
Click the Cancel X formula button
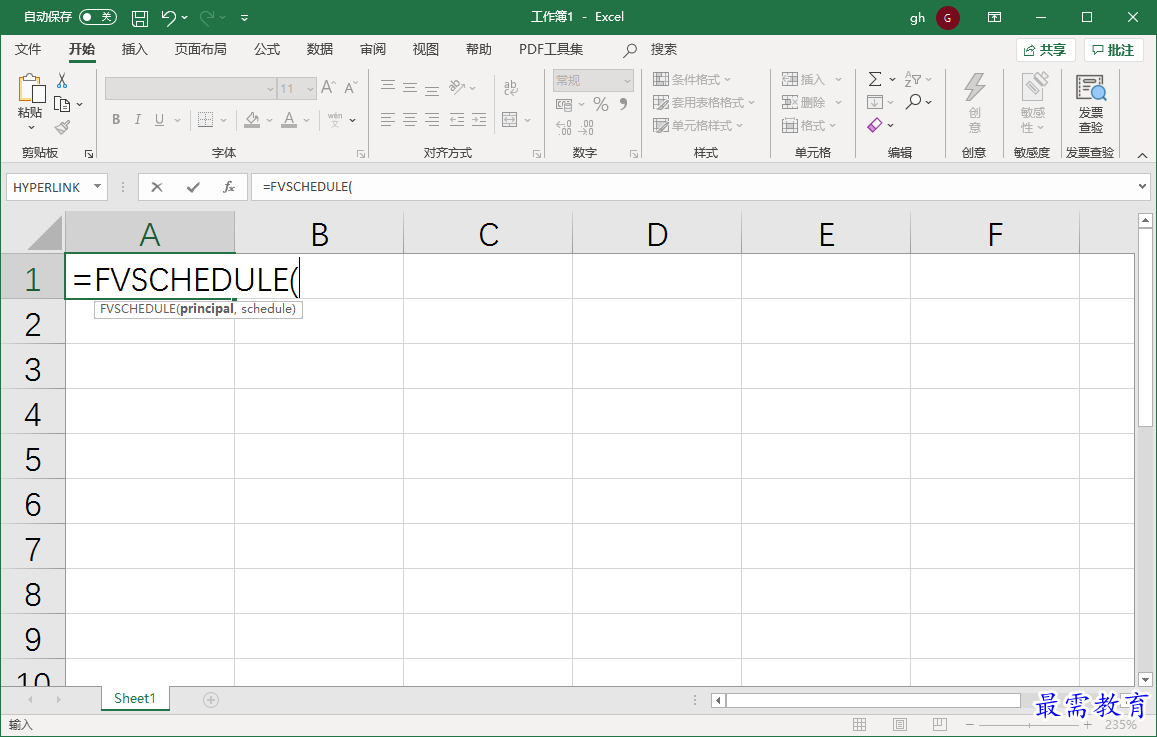pos(157,187)
